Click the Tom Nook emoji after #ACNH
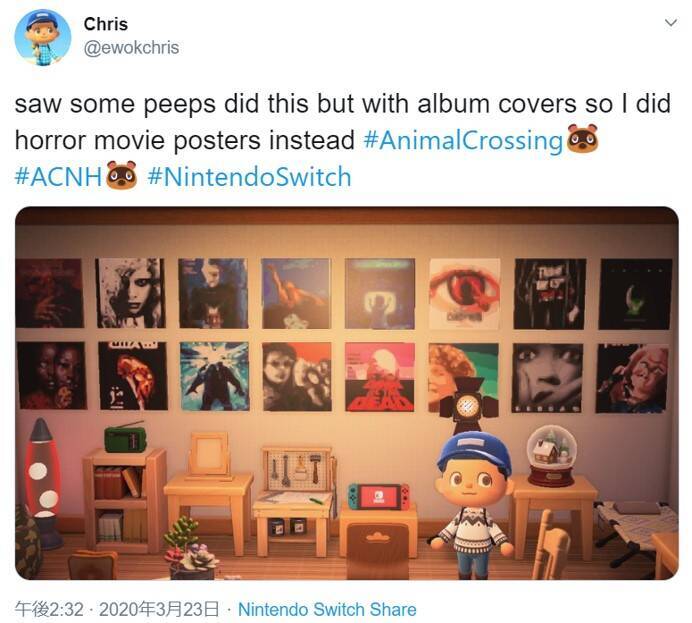 tap(121, 175)
